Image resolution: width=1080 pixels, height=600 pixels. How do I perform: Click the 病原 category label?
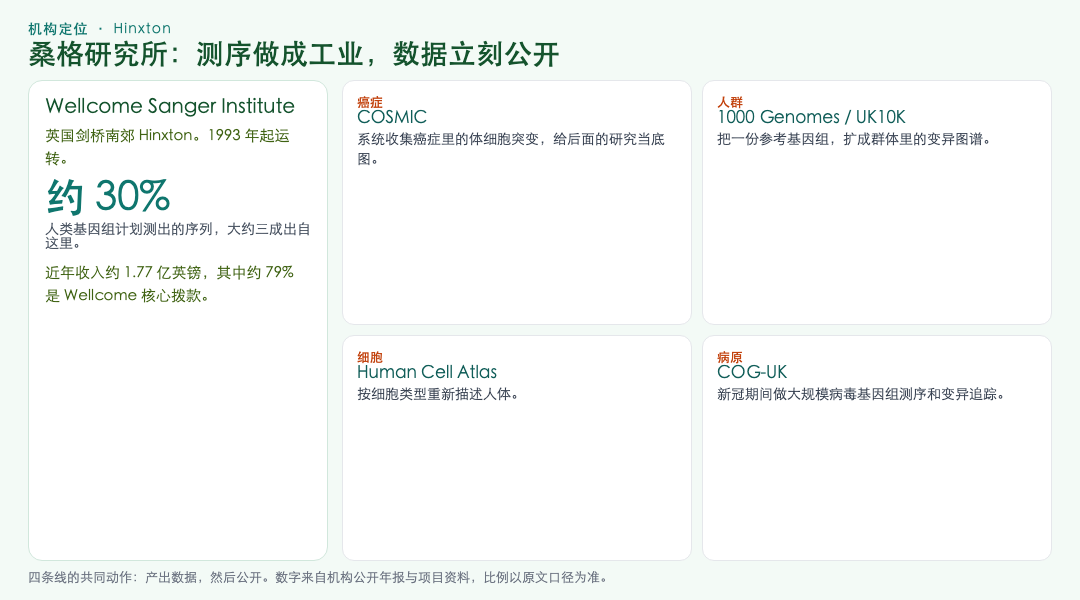click(730, 358)
